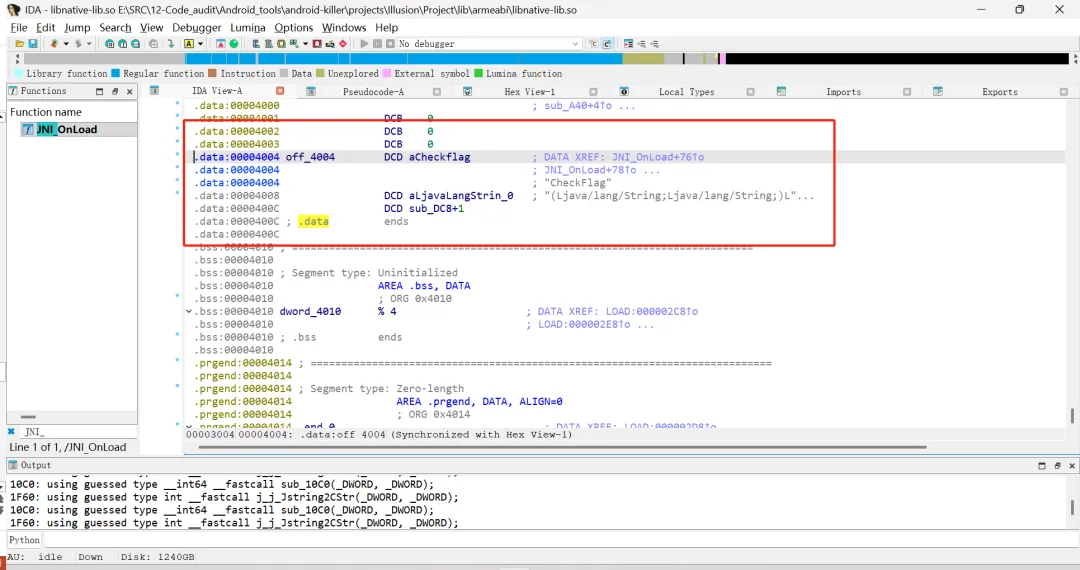The image size is (1080, 570).
Task: Switch to the Pseudocode-A tab
Action: tap(373, 92)
